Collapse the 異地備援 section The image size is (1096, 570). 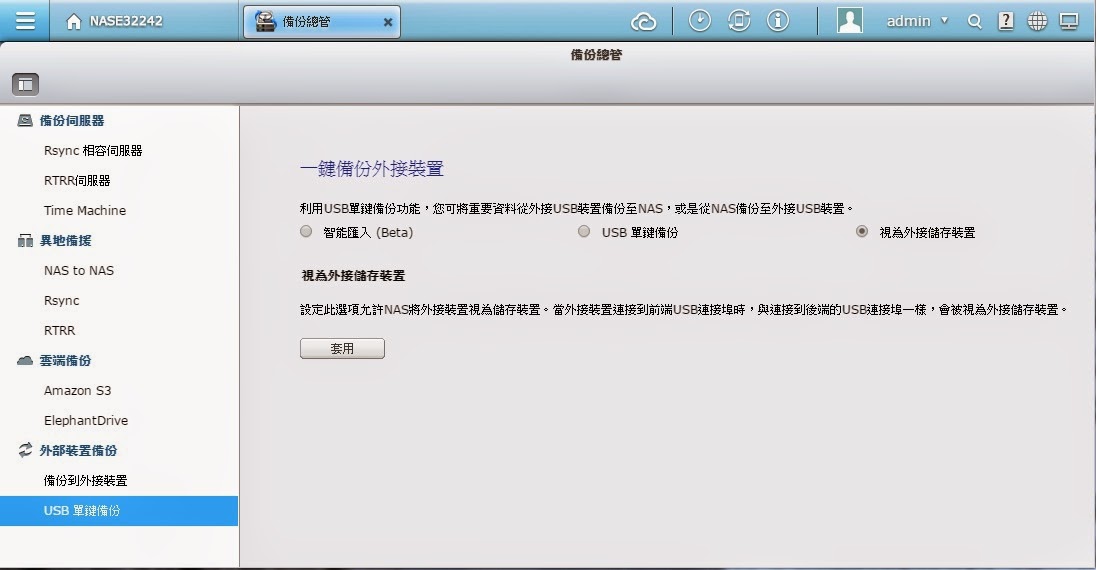66,241
